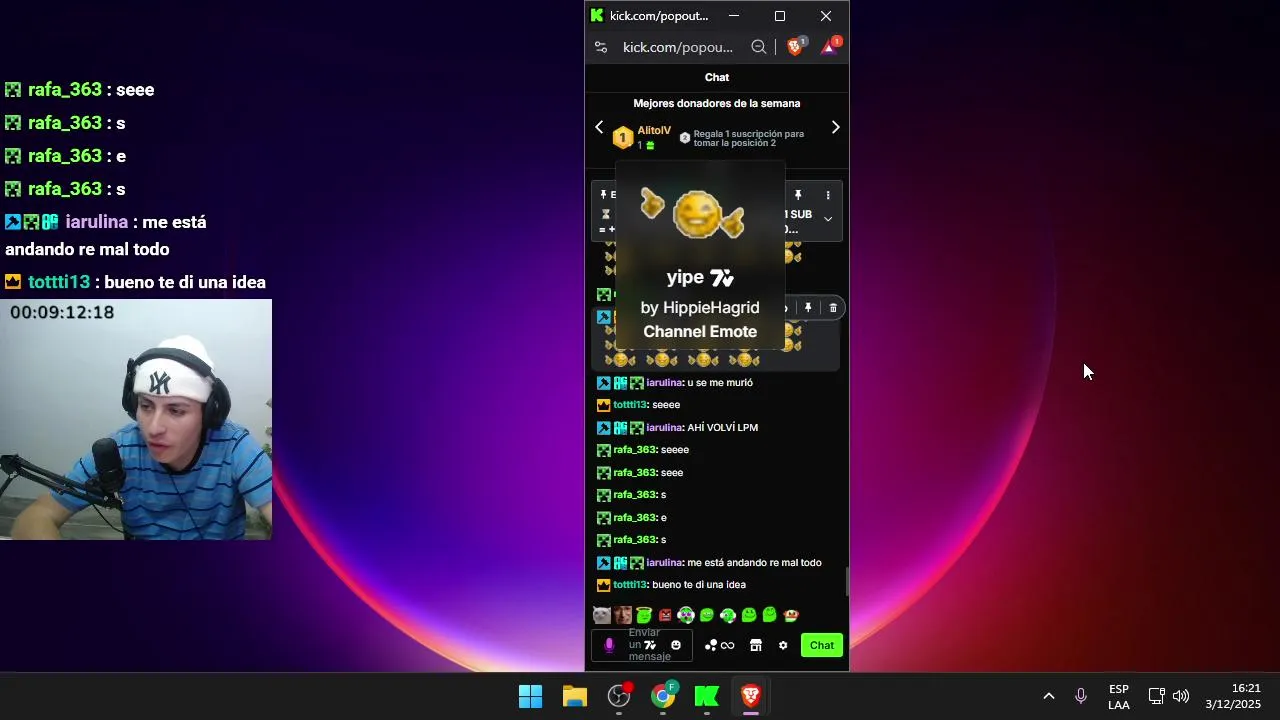1280x720 pixels.
Task: Unpin the pinned message via pin icon
Action: click(x=798, y=195)
